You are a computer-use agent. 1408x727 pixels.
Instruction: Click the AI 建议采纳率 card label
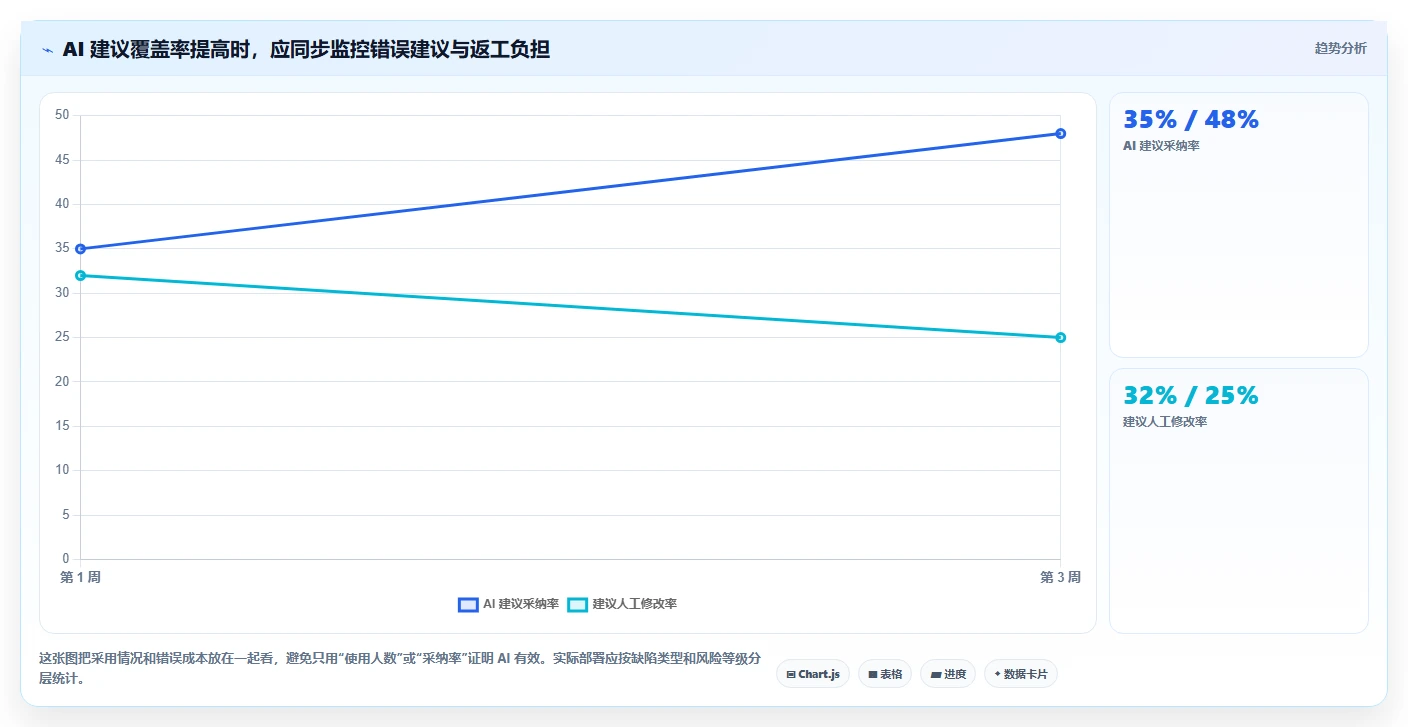tap(1161, 146)
